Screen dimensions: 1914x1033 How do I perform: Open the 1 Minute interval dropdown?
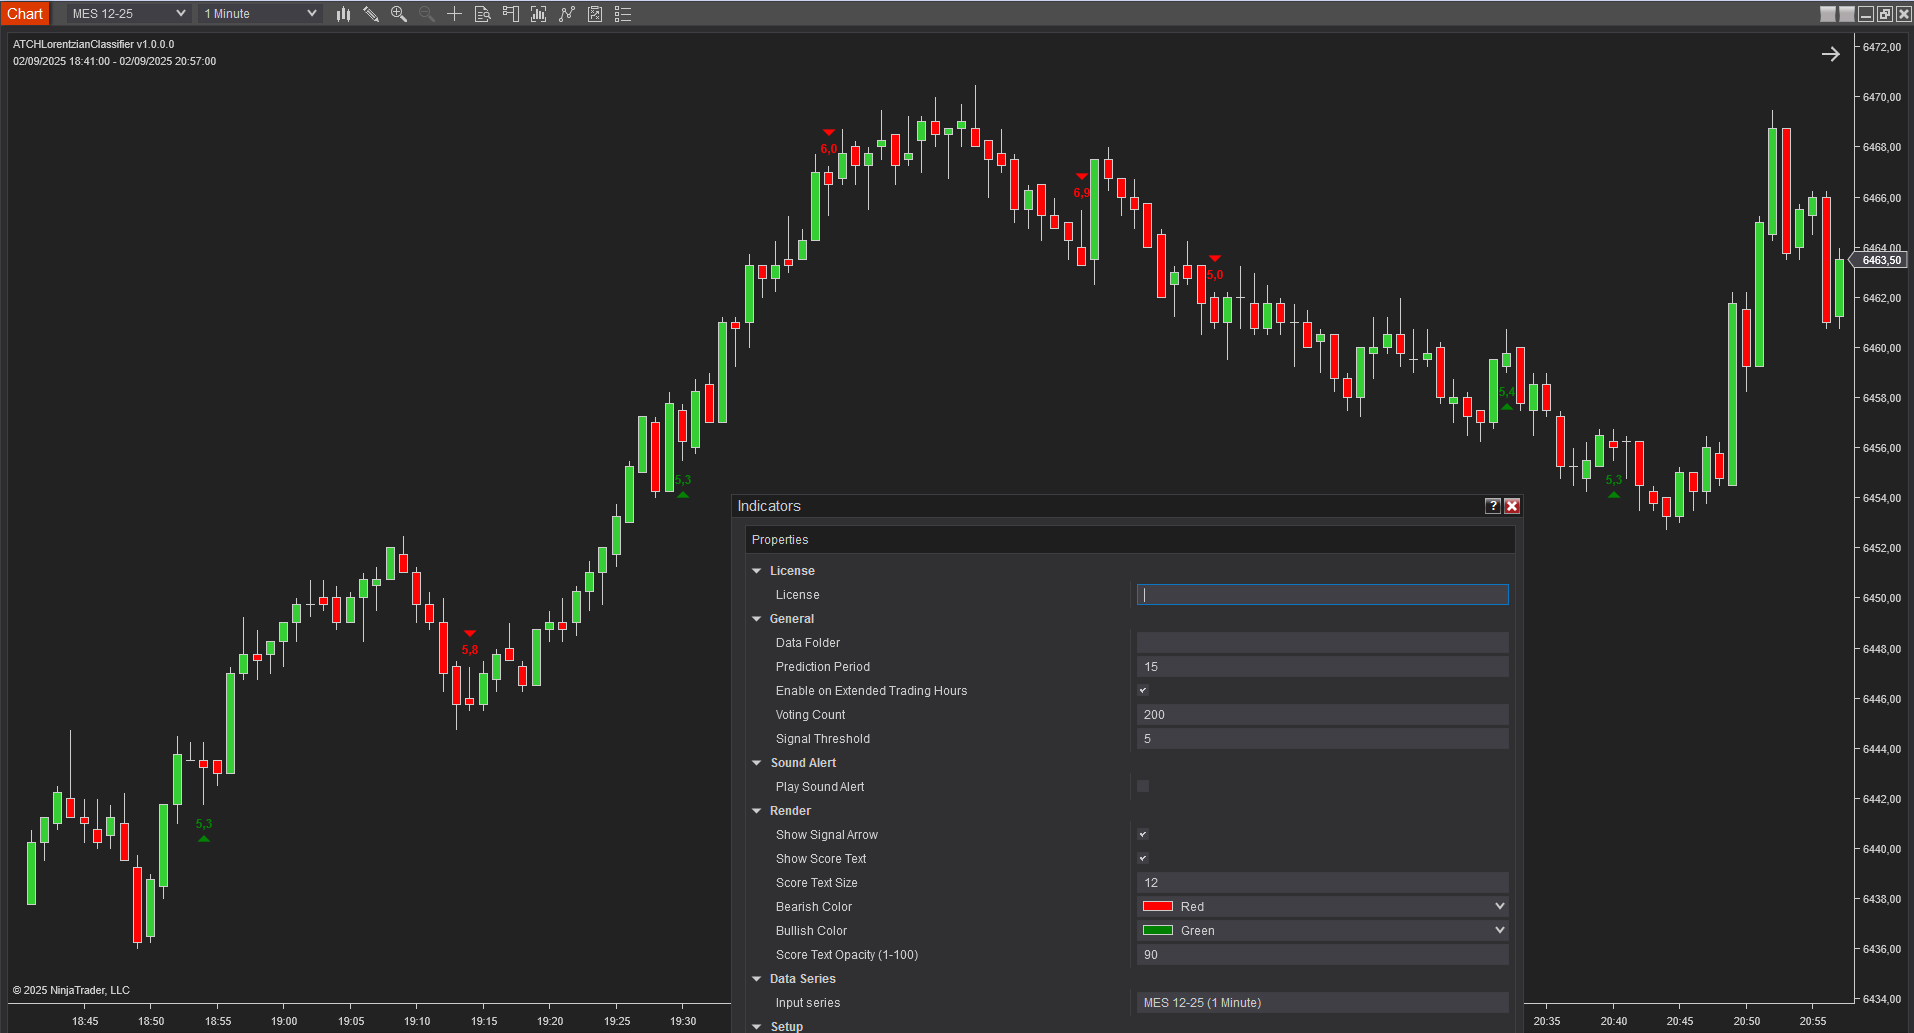pos(260,14)
